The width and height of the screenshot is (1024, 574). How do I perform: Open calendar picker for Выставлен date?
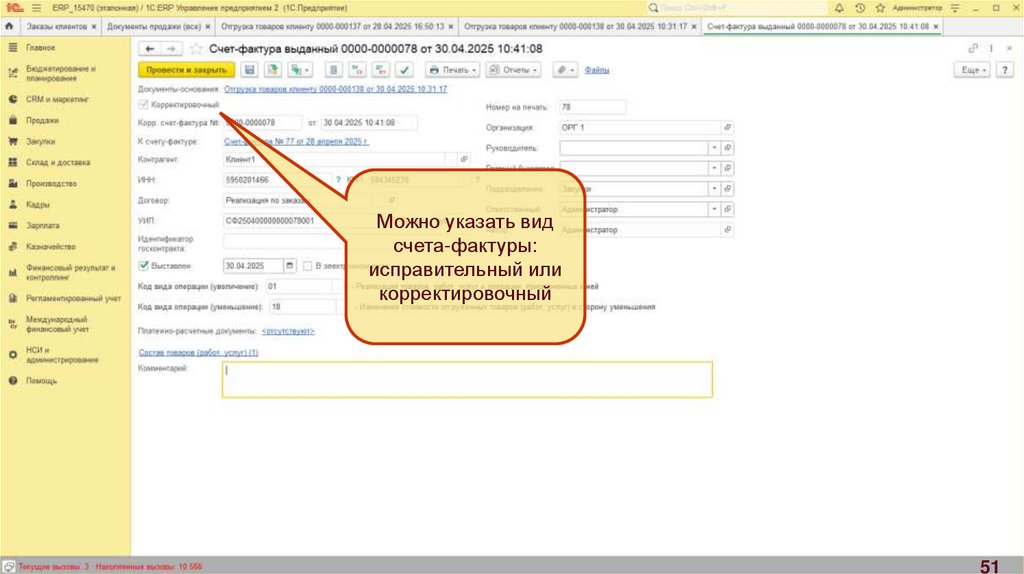pos(289,266)
